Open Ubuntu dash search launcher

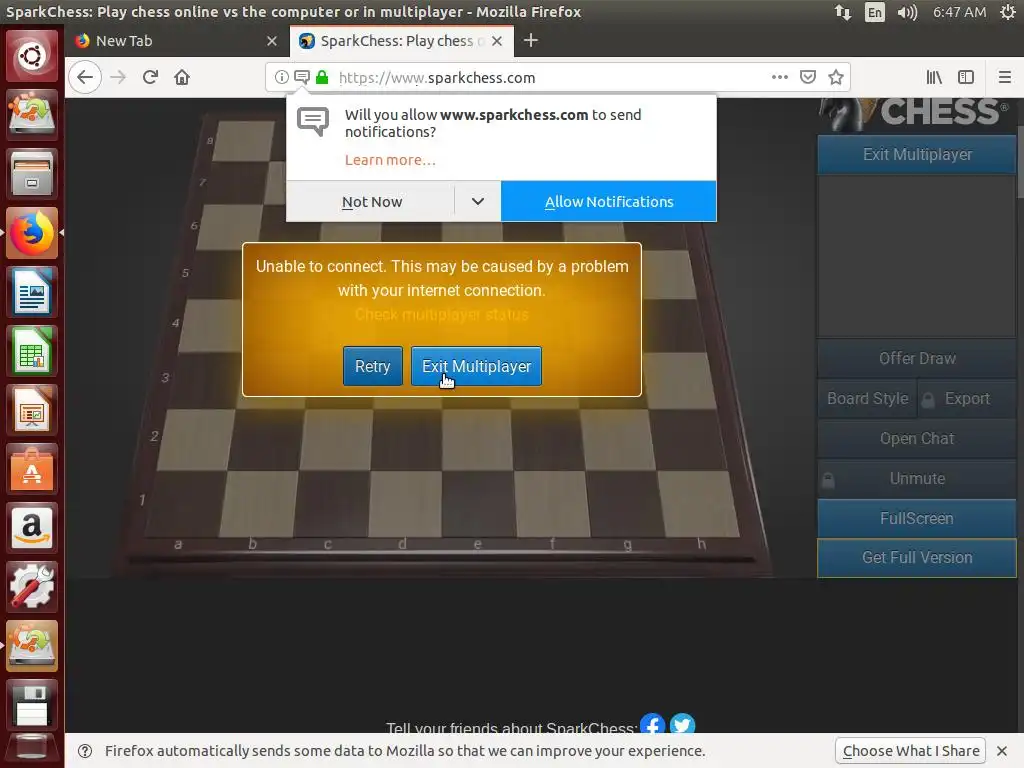pos(31,56)
